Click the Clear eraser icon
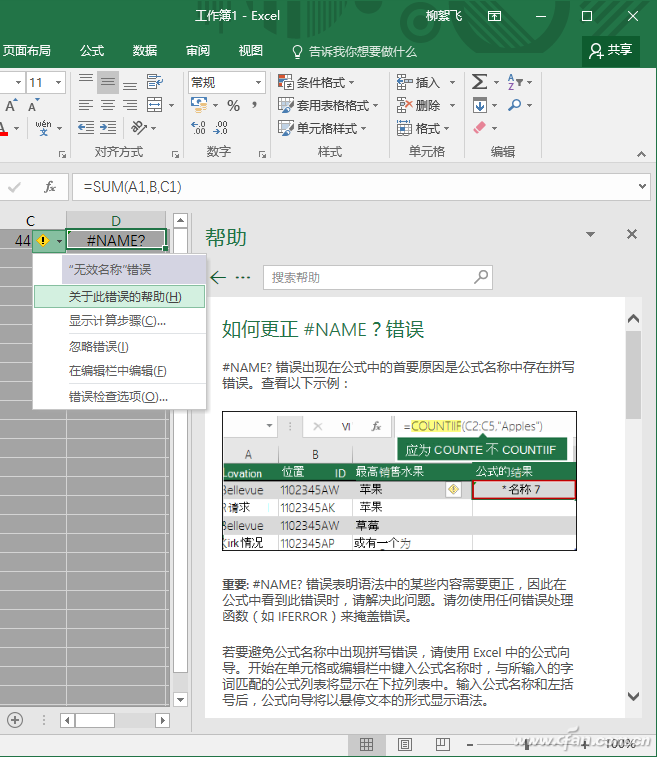This screenshot has width=657, height=757. tap(479, 128)
